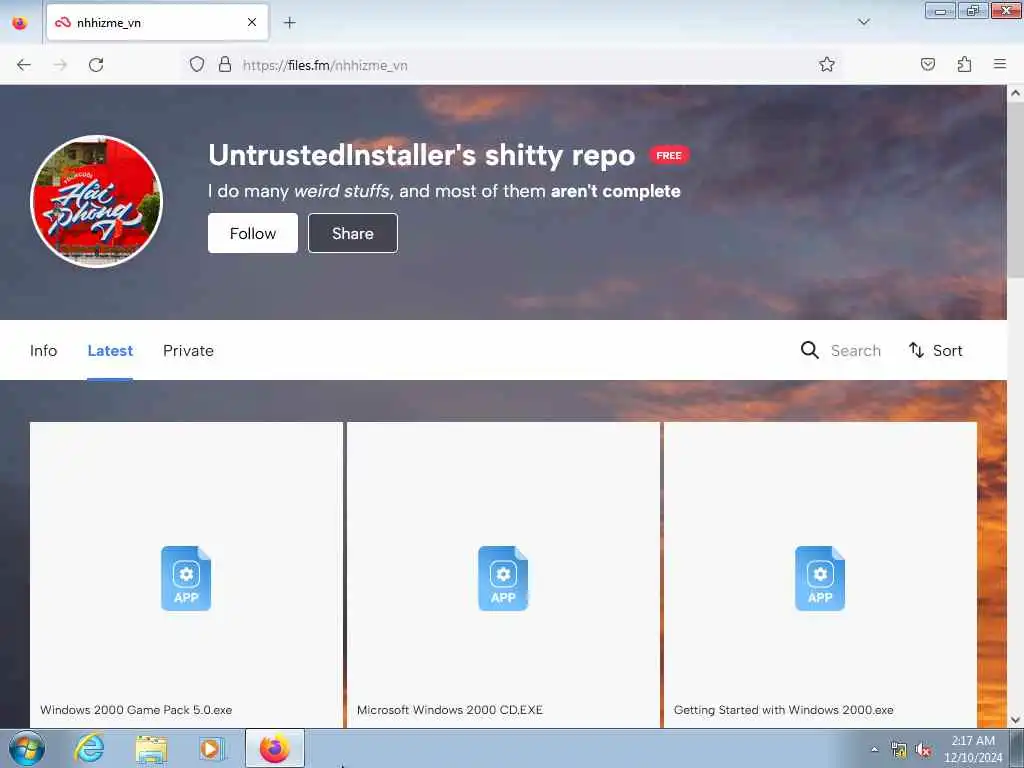Click the Hai Phong profile avatar
Image resolution: width=1024 pixels, height=768 pixels.
click(97, 201)
